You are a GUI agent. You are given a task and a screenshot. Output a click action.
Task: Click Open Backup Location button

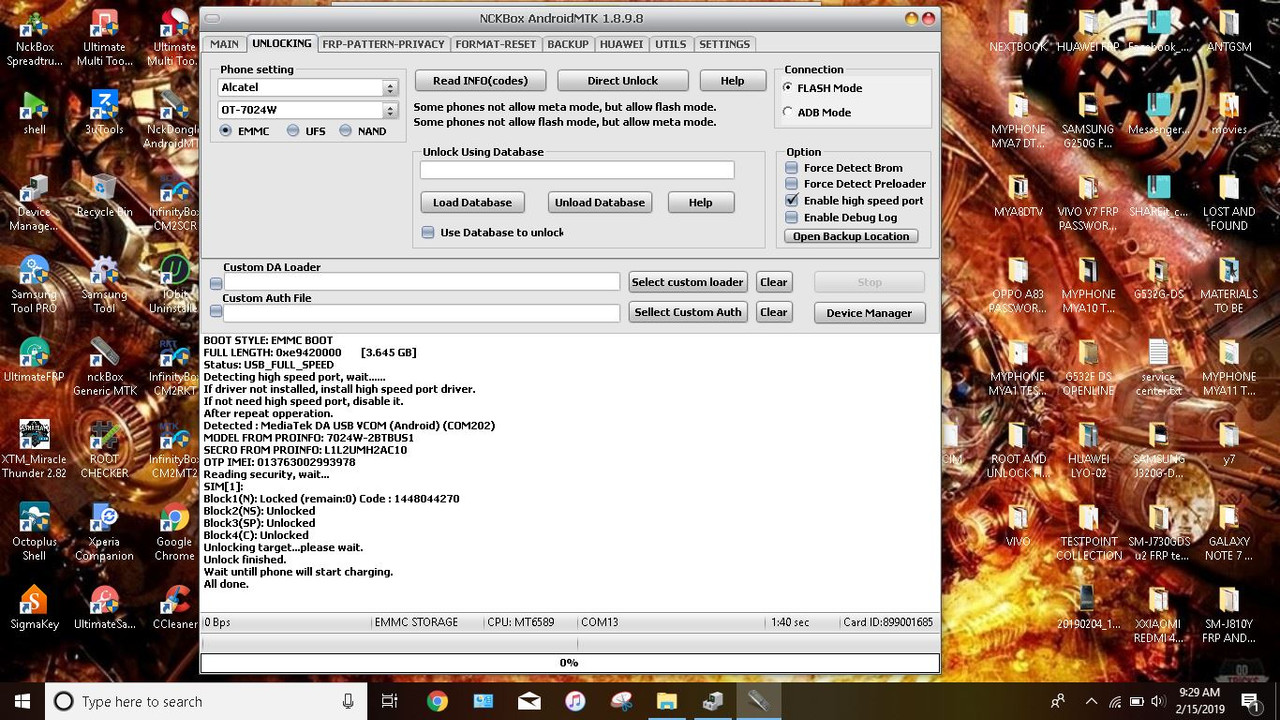[x=851, y=236]
